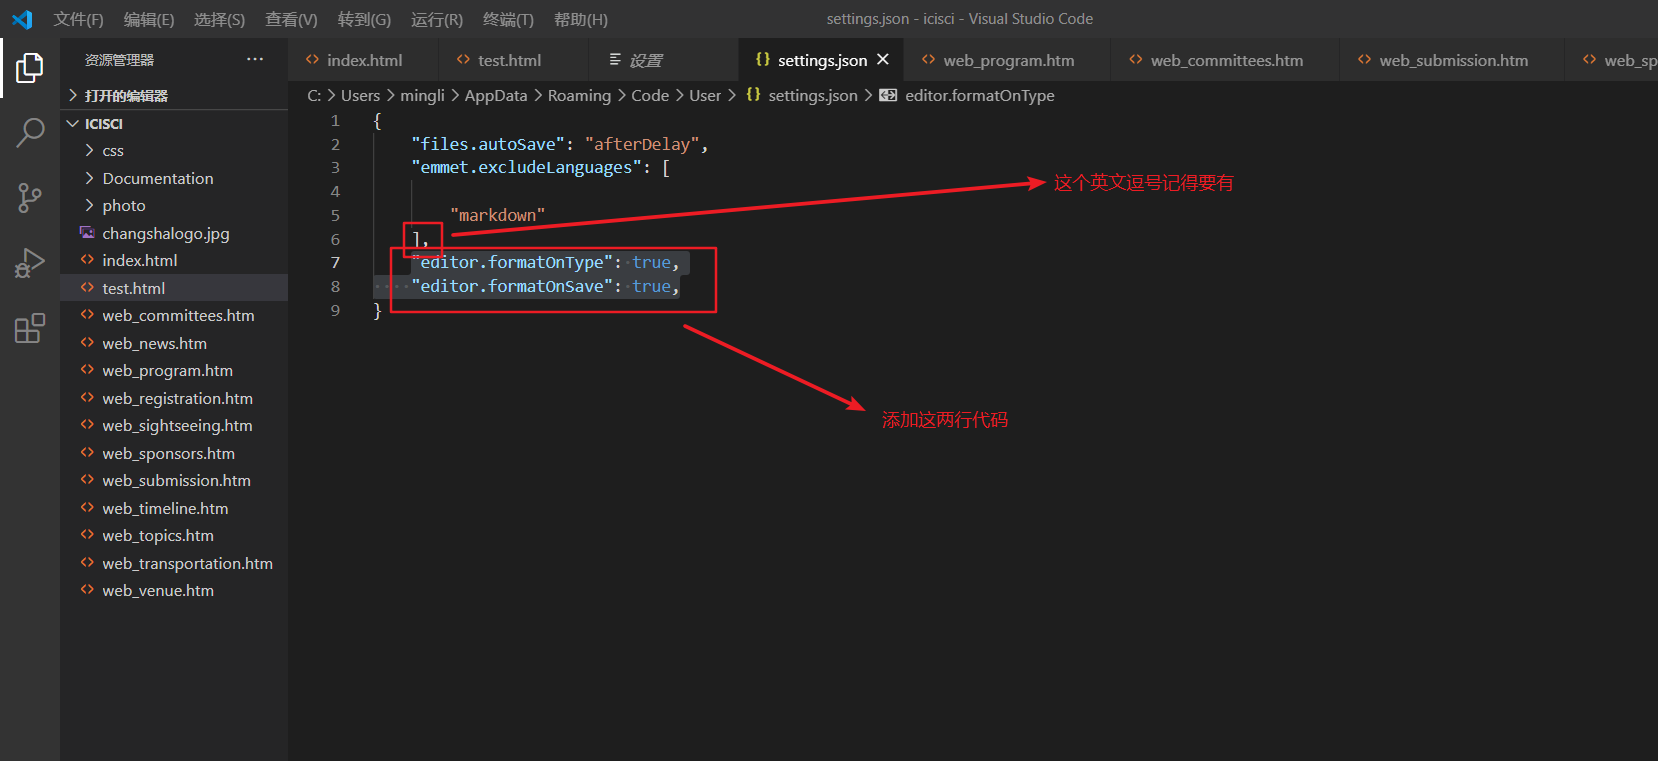Click the User breadcrumb segment
This screenshot has height=761, width=1658.
coord(705,95)
